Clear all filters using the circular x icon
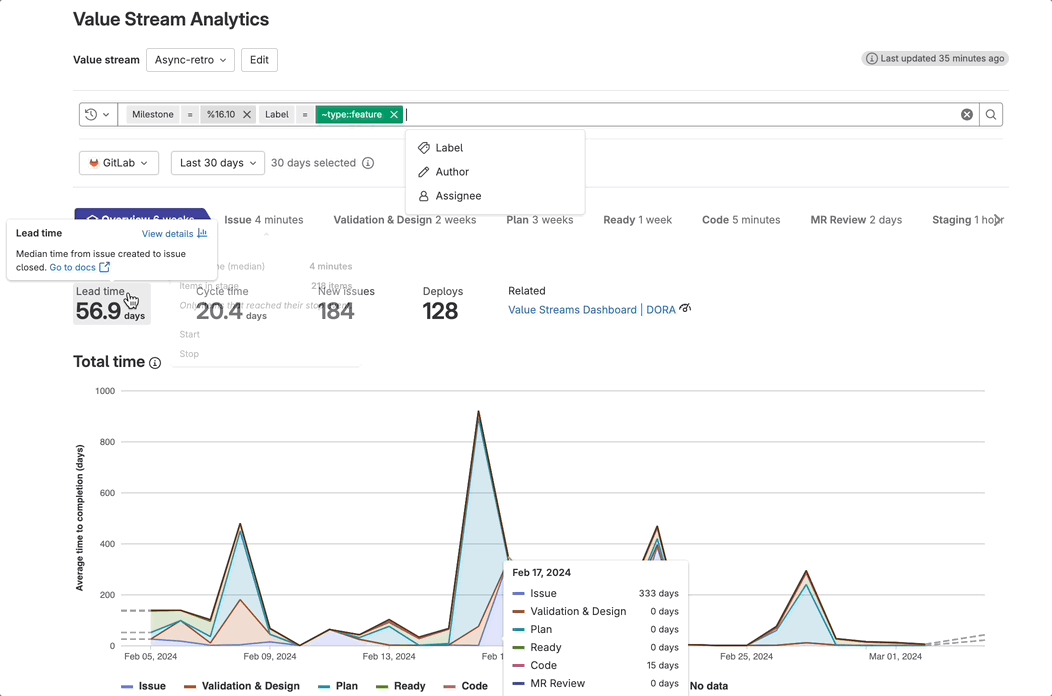This screenshot has width=1052, height=696. (x=966, y=114)
